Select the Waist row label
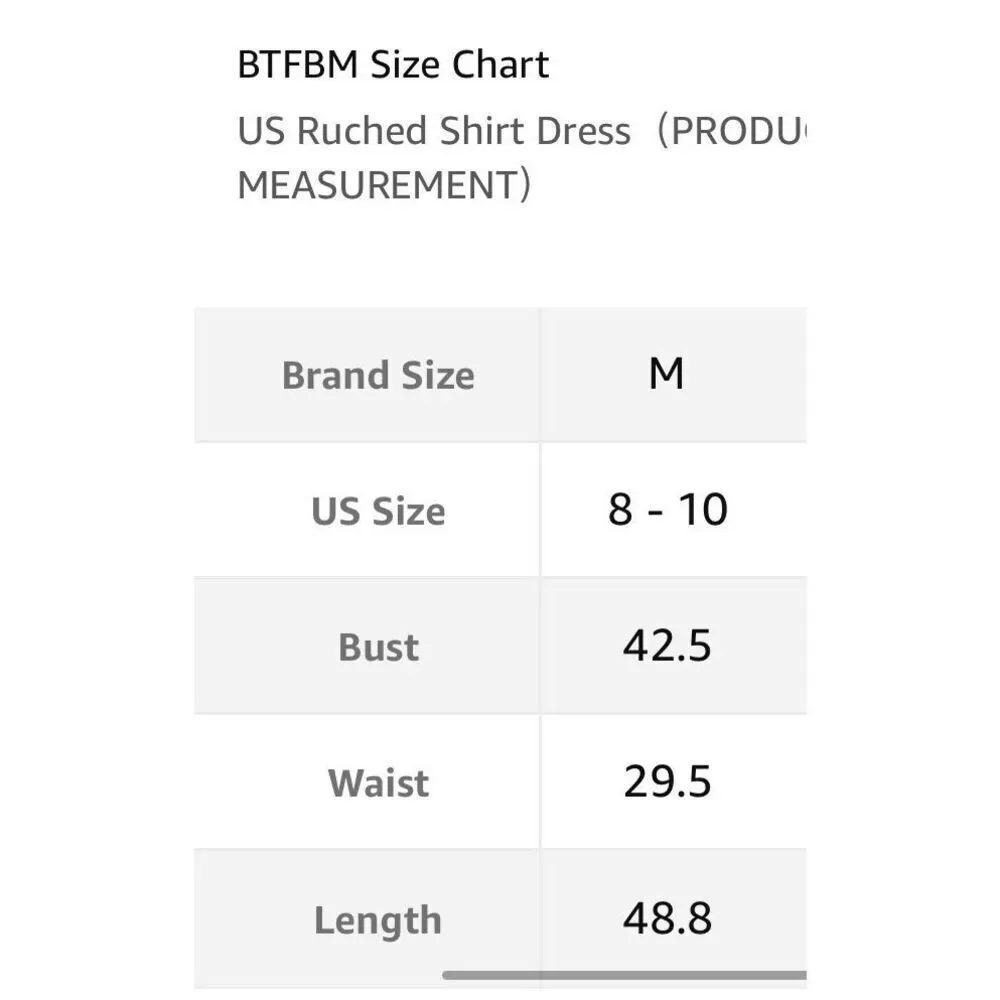 point(378,784)
